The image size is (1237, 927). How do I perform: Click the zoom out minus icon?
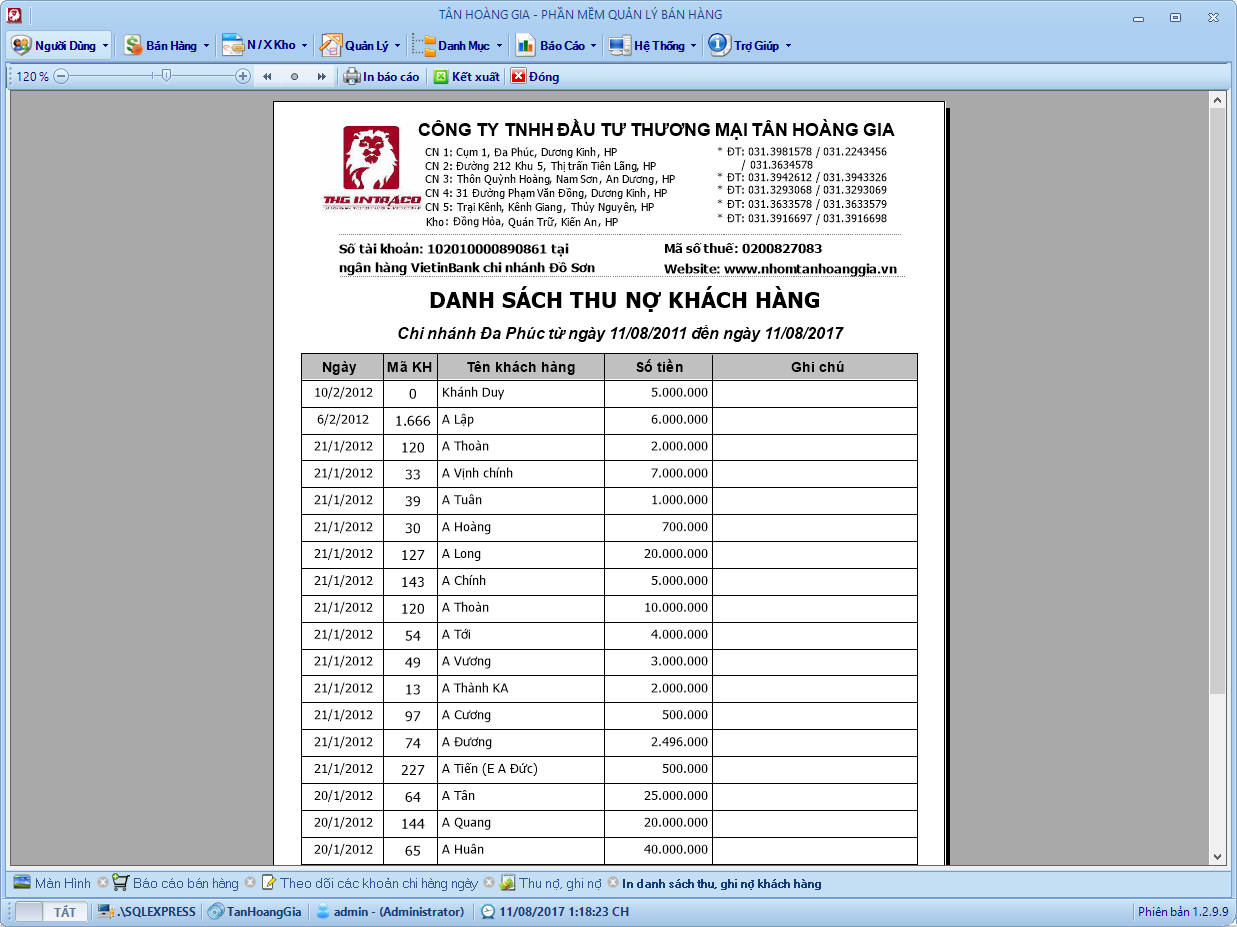pyautogui.click(x=61, y=76)
